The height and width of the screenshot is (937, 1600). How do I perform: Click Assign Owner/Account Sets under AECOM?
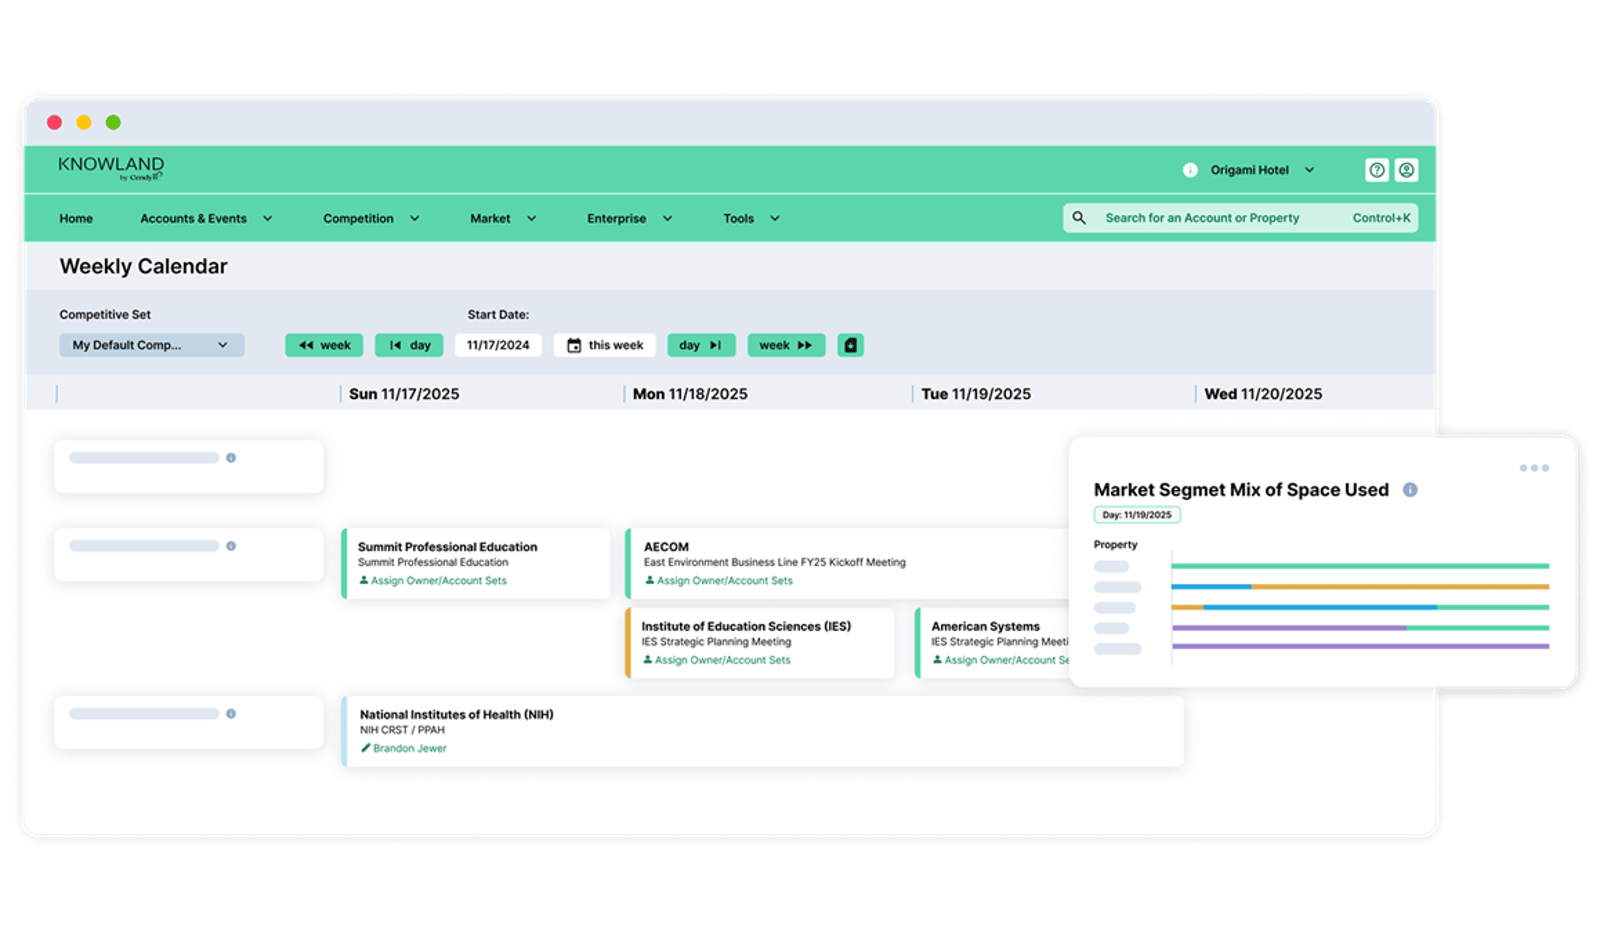point(725,580)
